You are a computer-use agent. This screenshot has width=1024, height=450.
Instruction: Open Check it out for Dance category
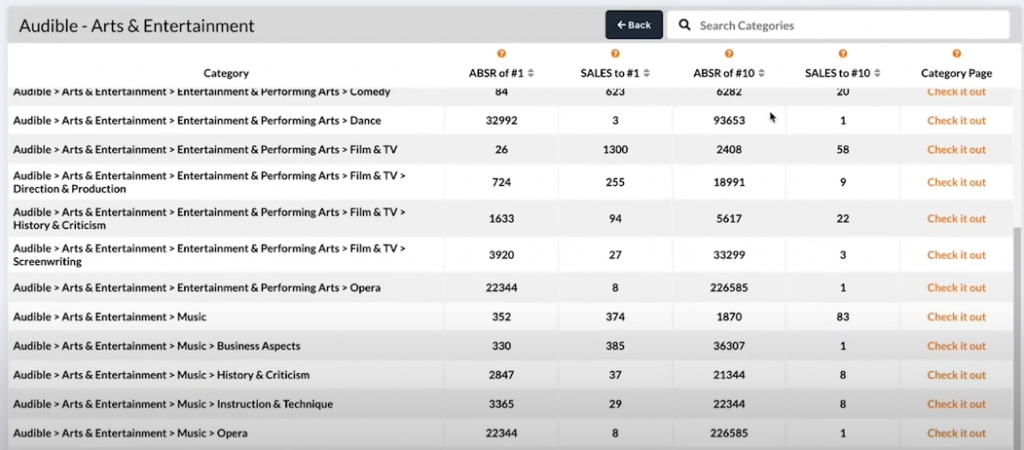click(956, 121)
